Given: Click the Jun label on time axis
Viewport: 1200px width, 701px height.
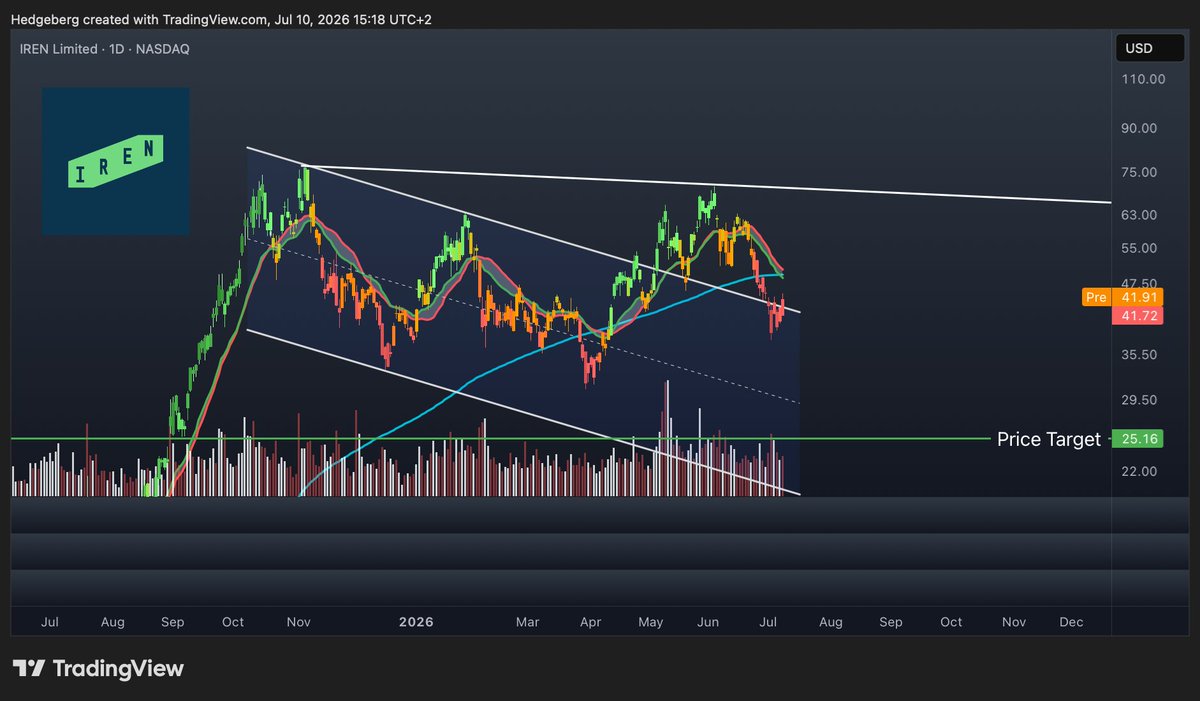Looking at the screenshot, I should pyautogui.click(x=708, y=622).
